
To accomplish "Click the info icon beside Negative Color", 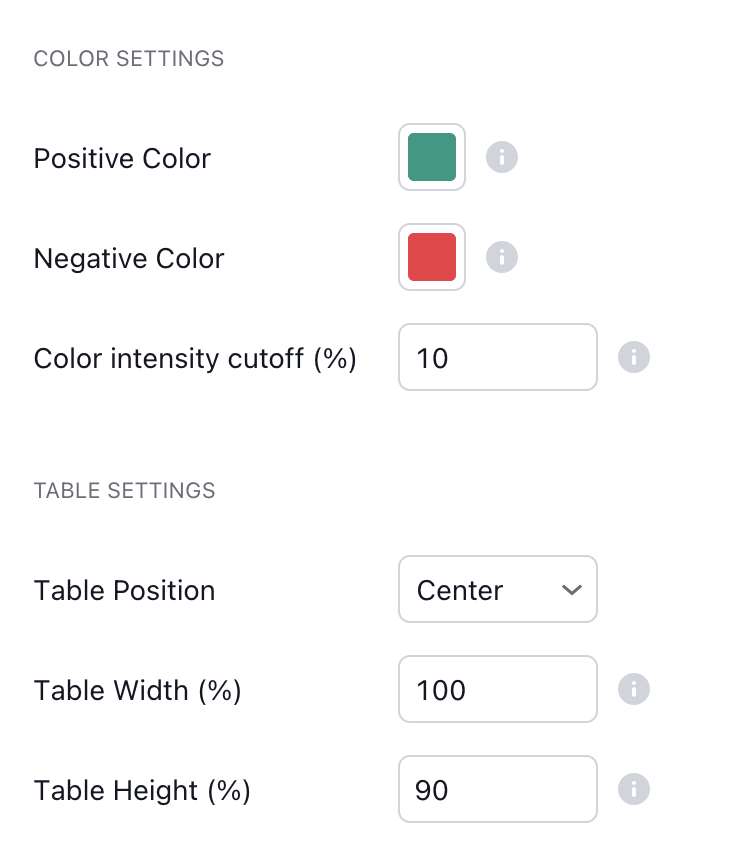I will pos(502,257).
